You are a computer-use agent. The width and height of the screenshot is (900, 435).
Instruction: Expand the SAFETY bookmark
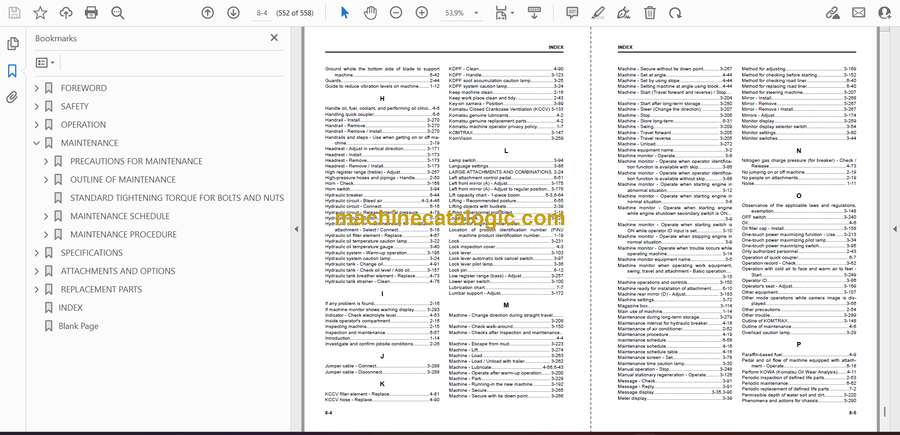37,106
